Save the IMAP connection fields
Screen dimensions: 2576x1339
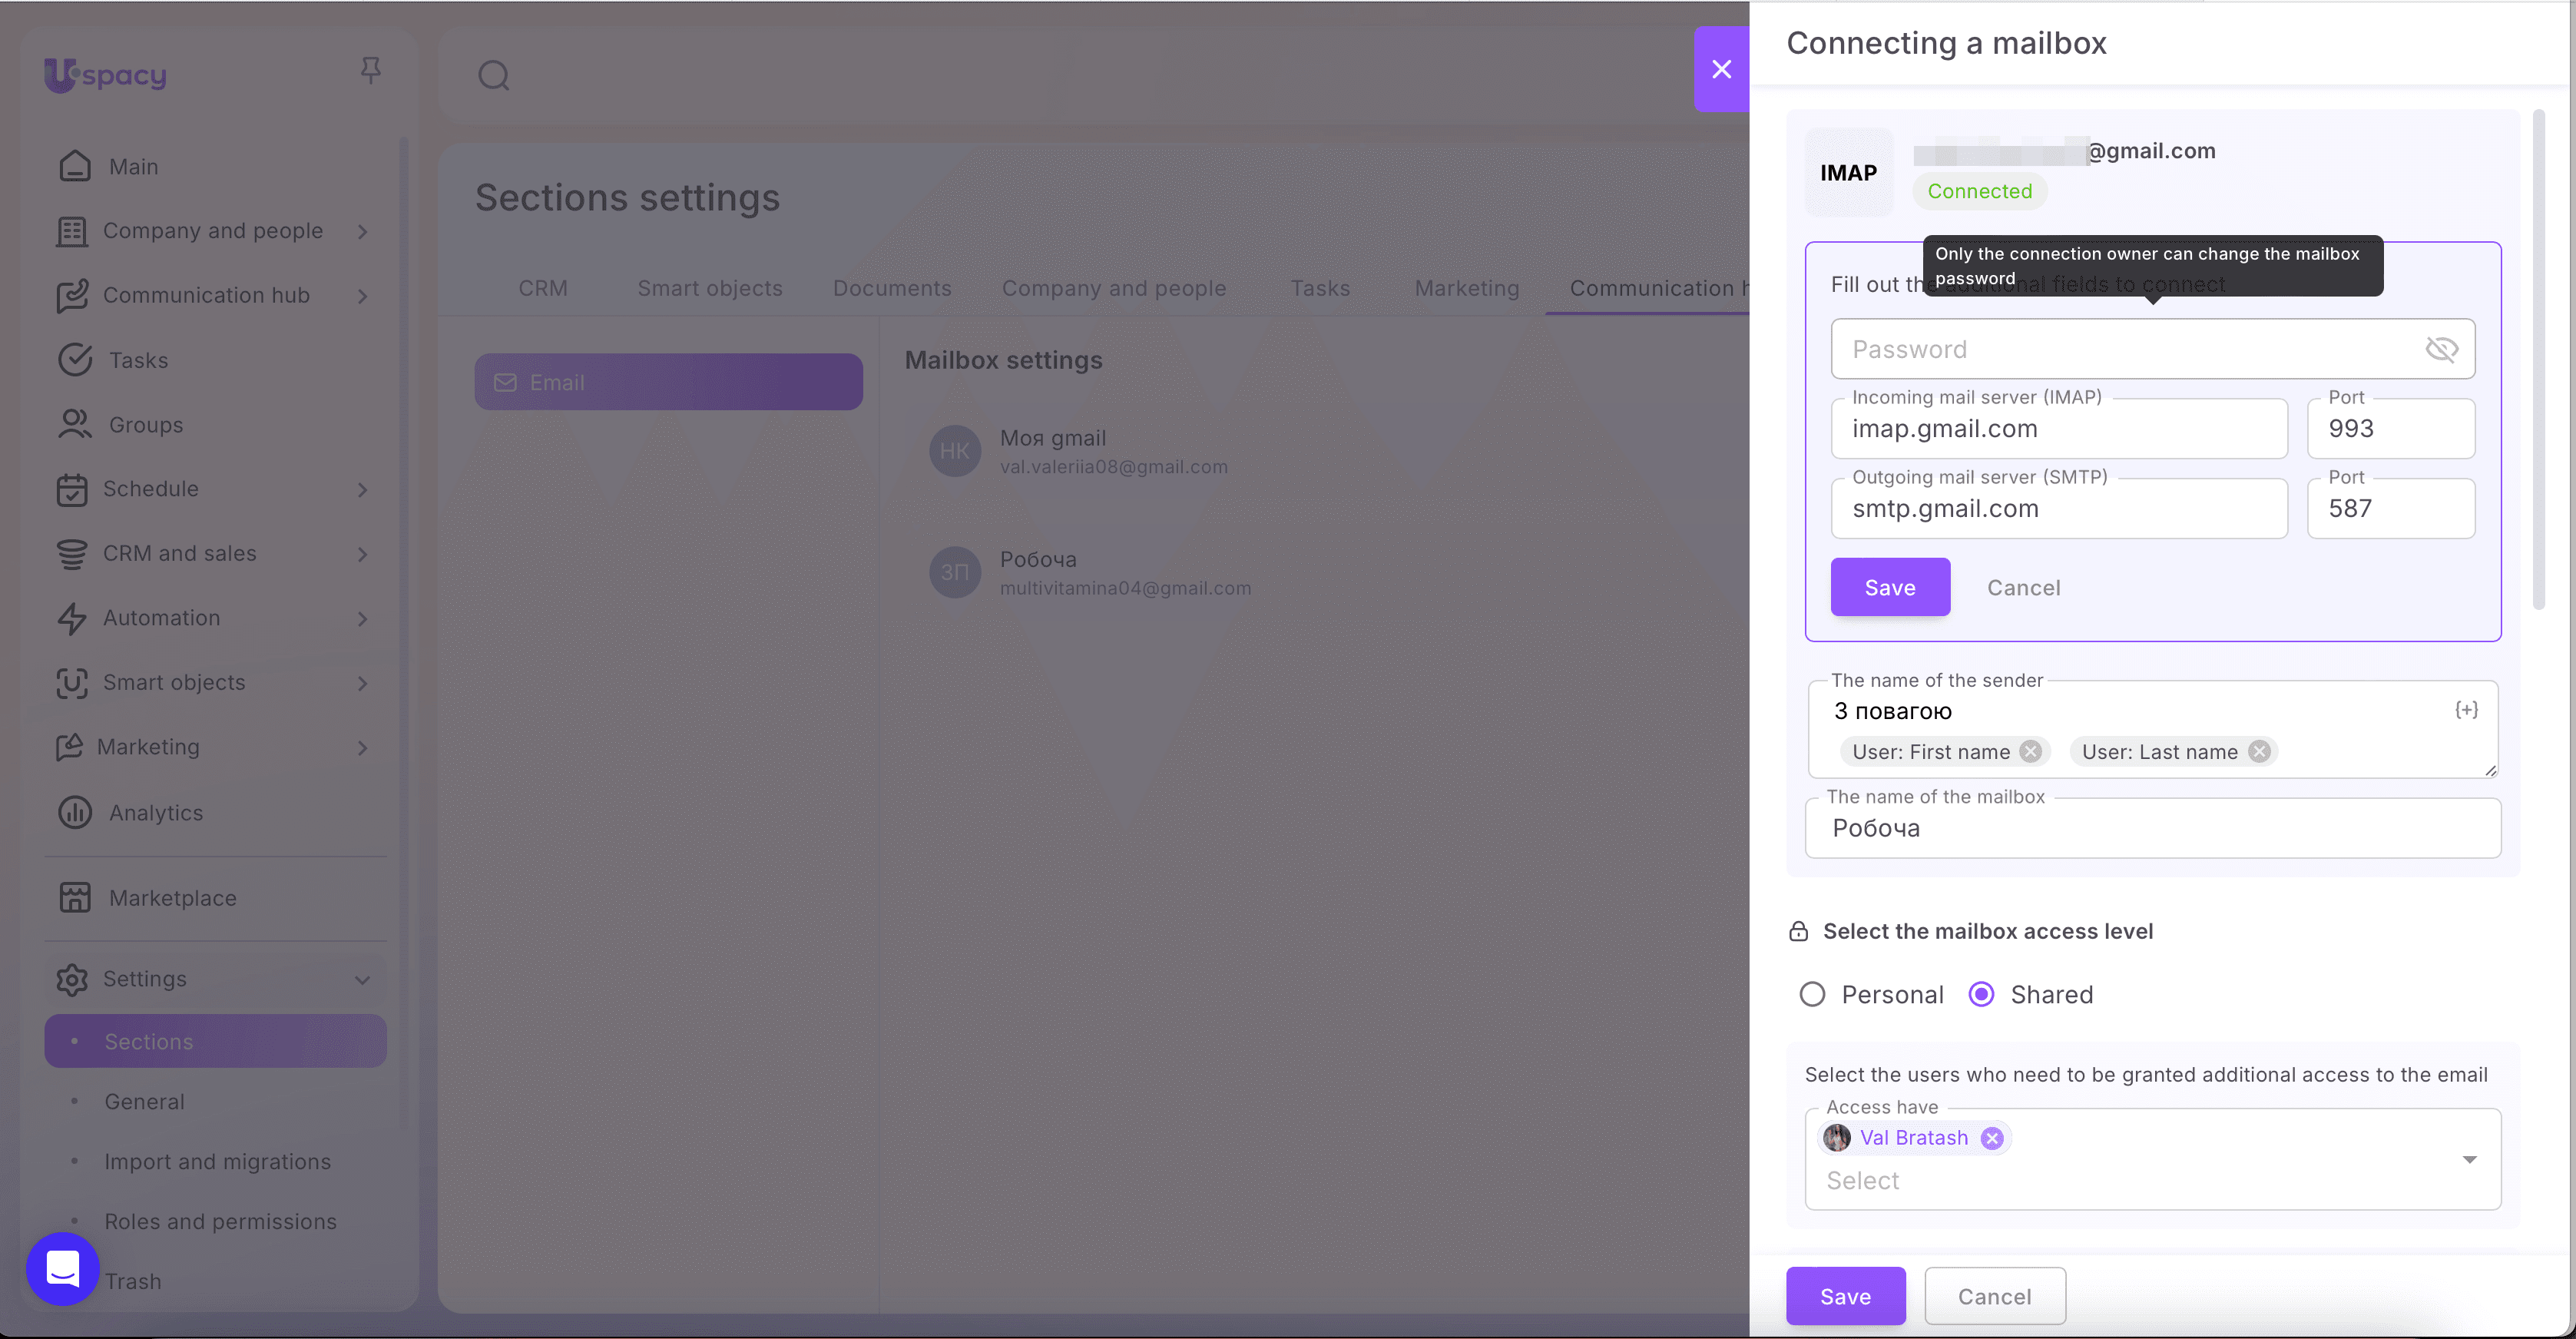pos(1890,587)
